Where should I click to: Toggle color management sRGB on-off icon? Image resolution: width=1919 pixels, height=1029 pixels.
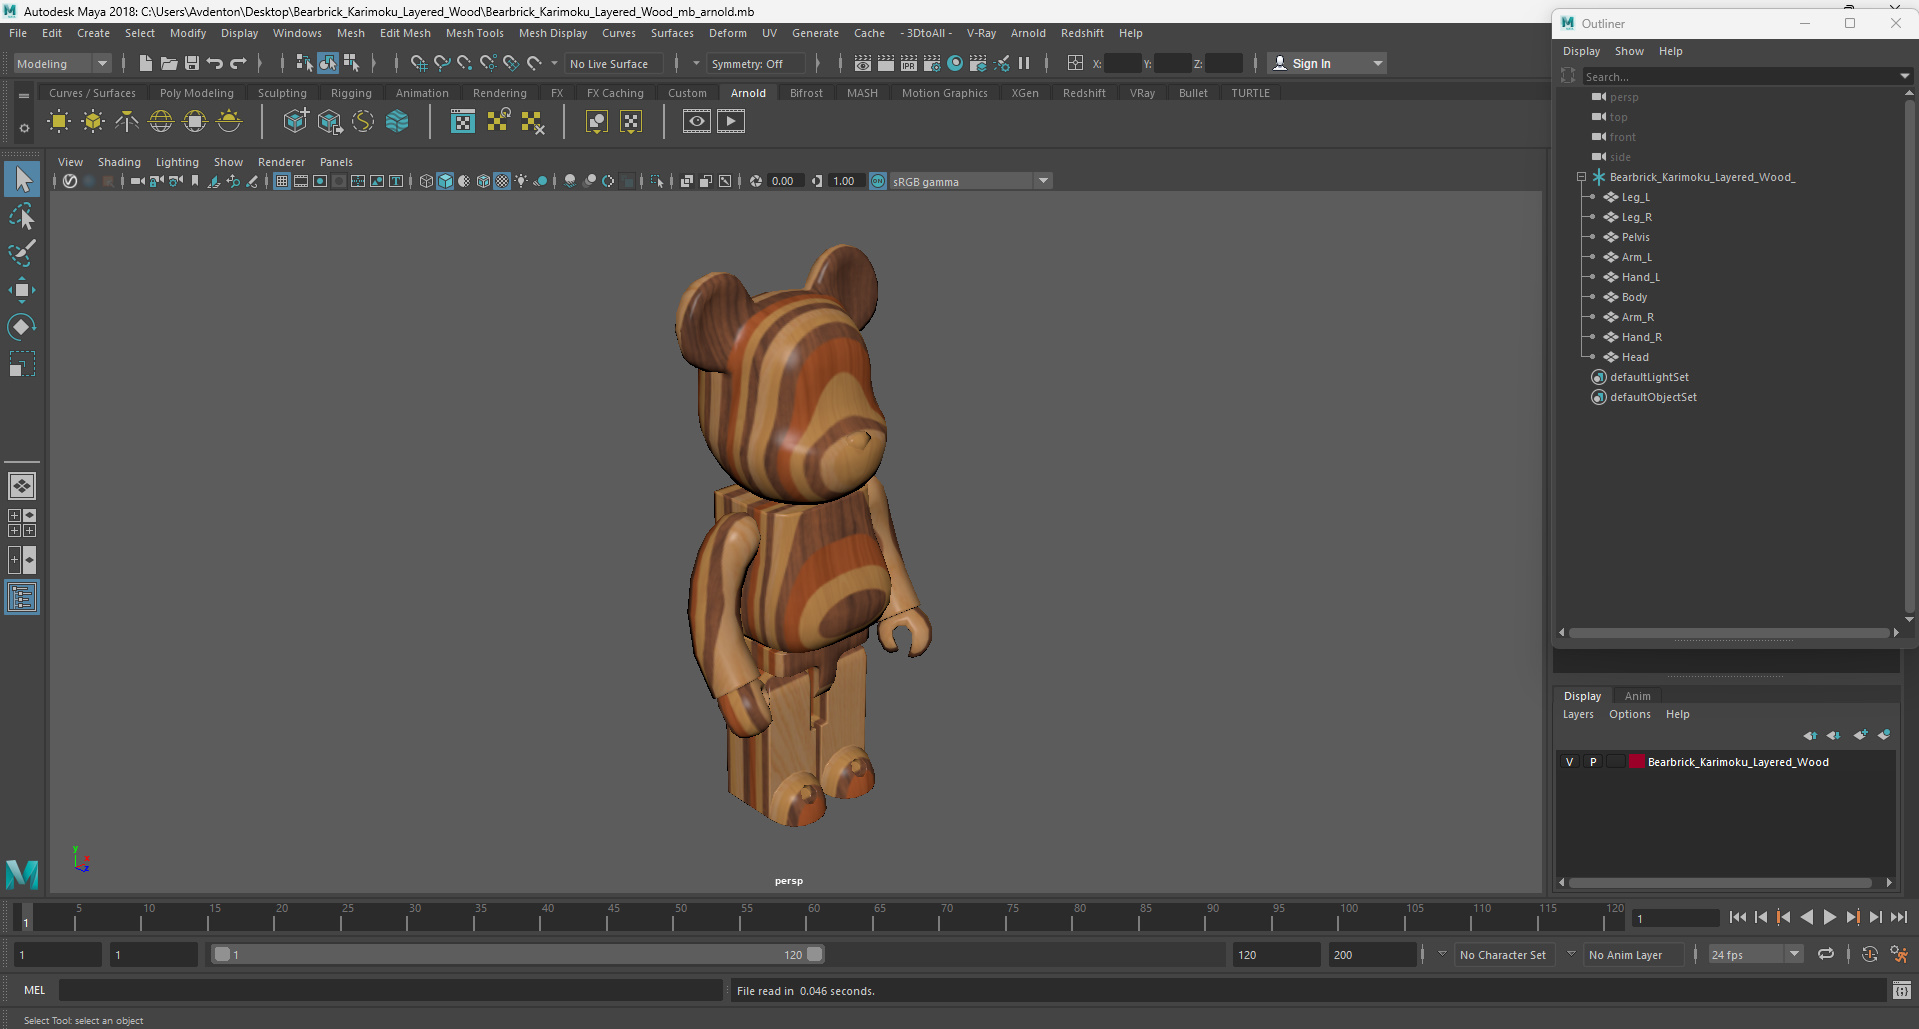(x=878, y=181)
